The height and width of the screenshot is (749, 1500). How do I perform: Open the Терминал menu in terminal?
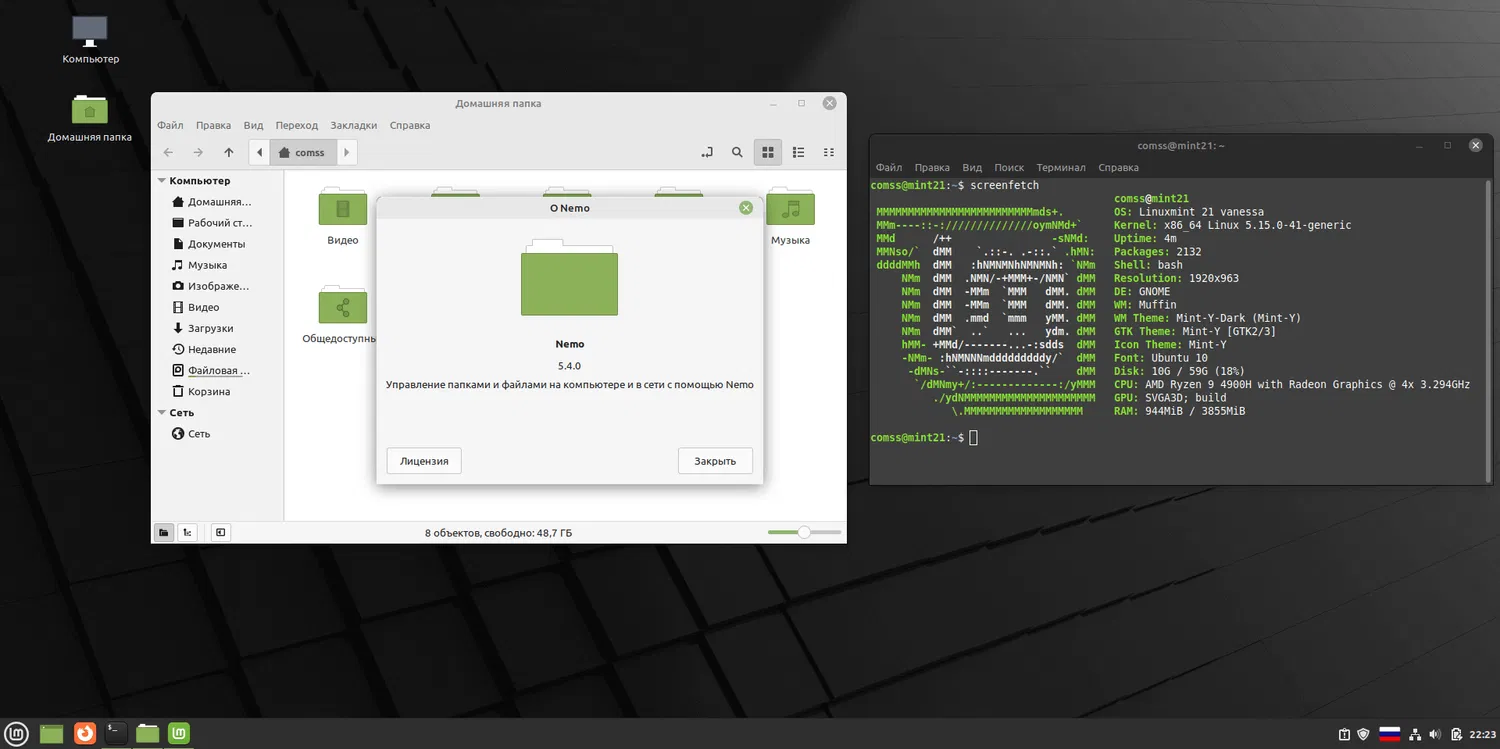click(1061, 168)
